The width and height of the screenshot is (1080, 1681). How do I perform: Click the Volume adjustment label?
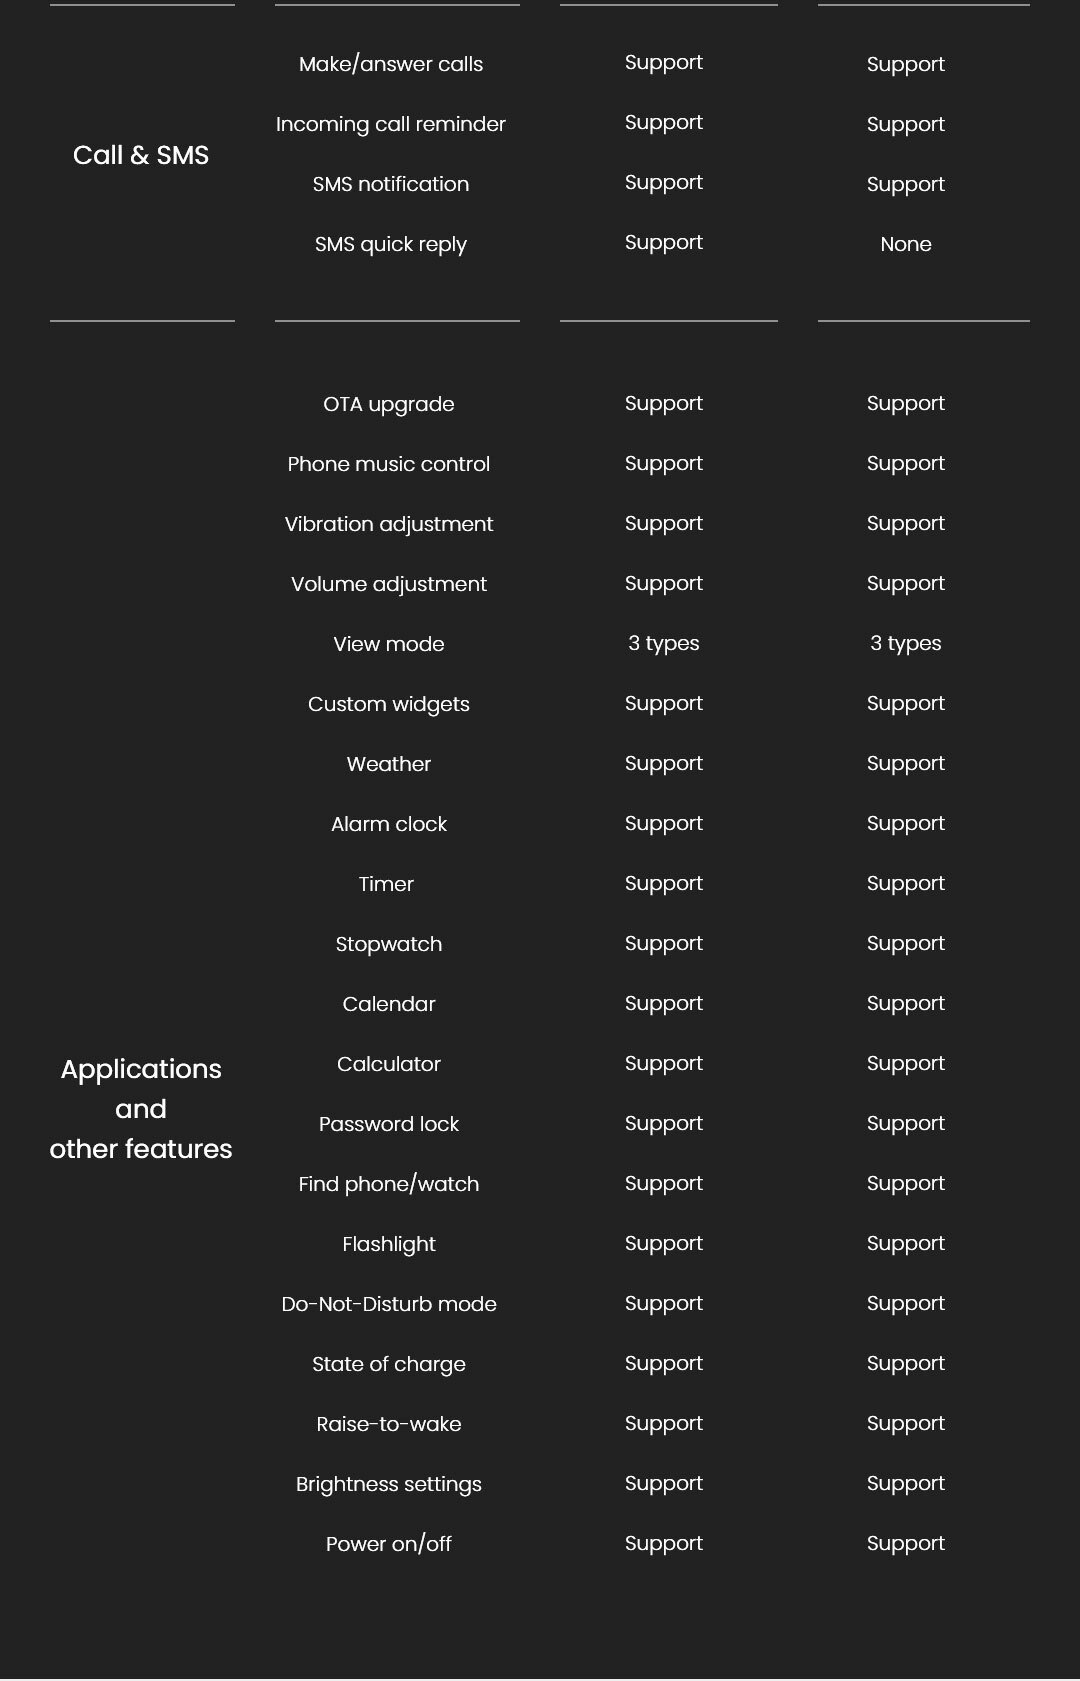click(389, 584)
